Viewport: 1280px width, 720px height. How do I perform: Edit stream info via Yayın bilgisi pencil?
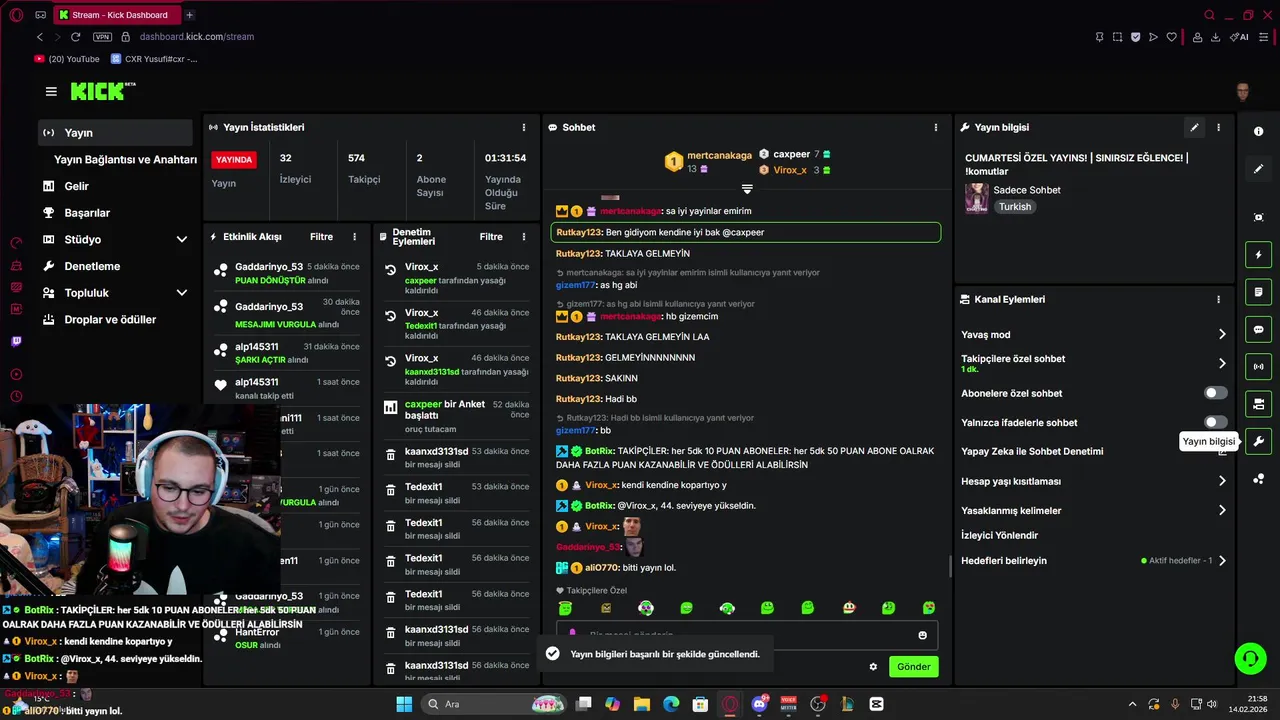[x=1194, y=127]
